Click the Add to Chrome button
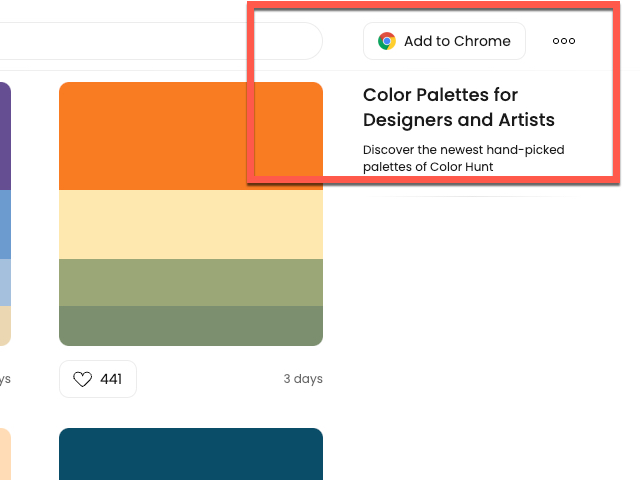This screenshot has height=480, width=640. pos(444,41)
